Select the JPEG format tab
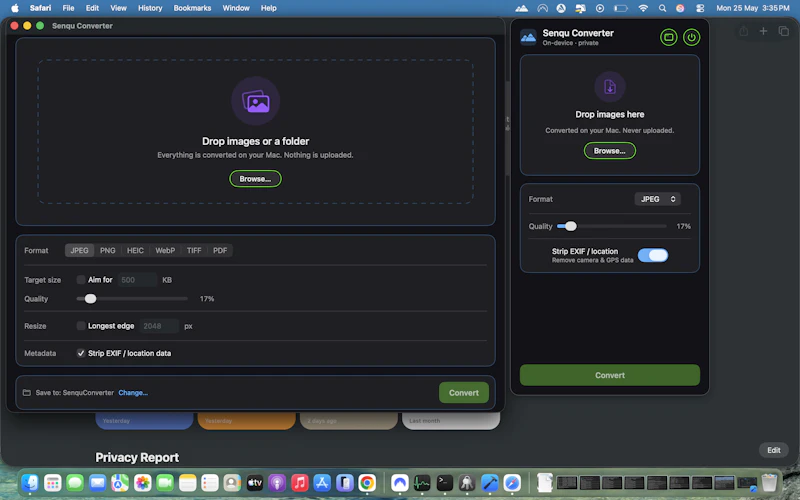This screenshot has height=500, width=800. click(x=79, y=251)
